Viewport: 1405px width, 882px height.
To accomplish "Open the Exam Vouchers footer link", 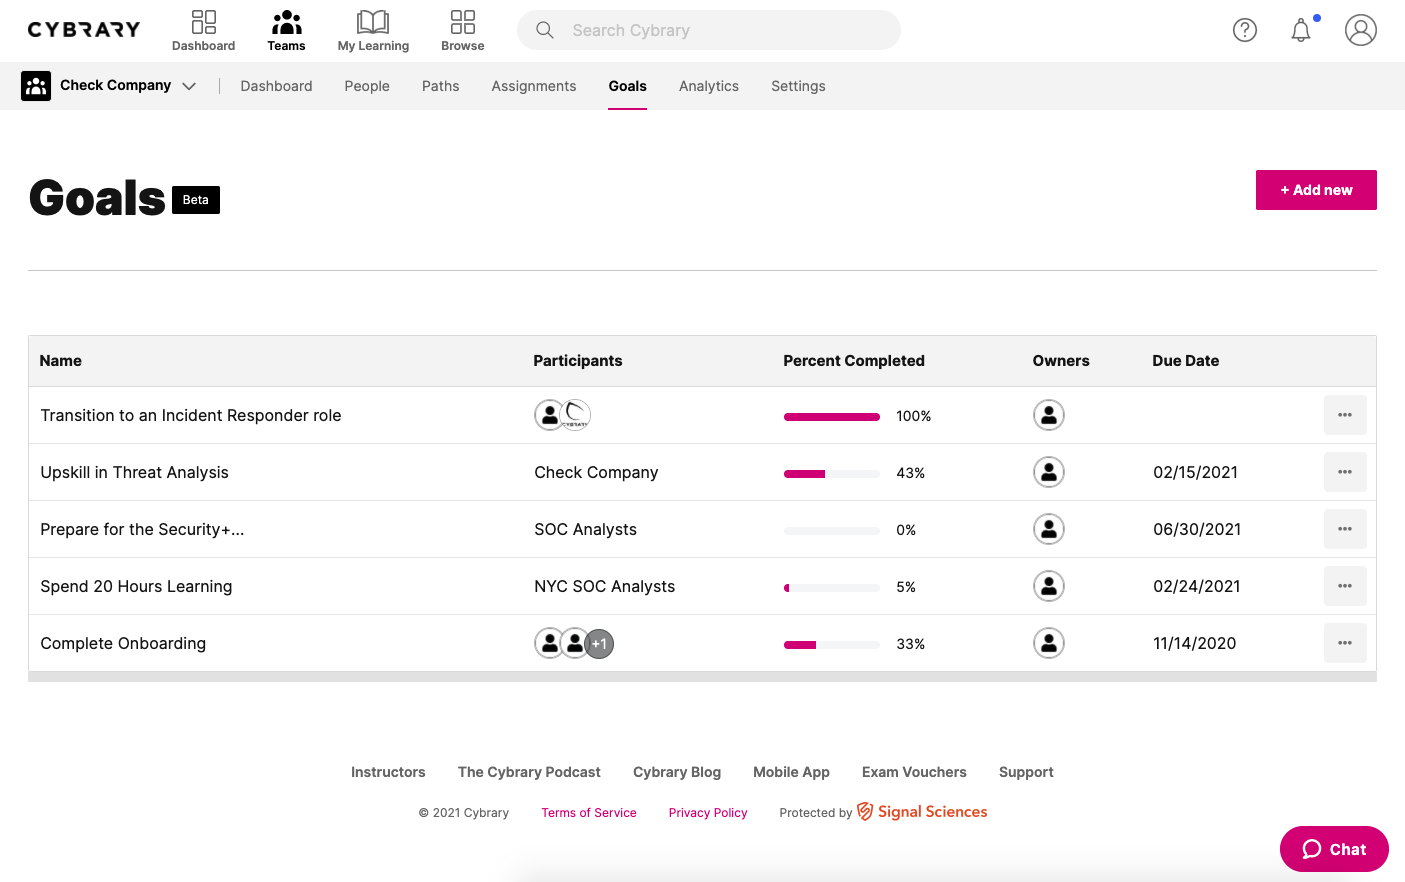I will point(914,772).
